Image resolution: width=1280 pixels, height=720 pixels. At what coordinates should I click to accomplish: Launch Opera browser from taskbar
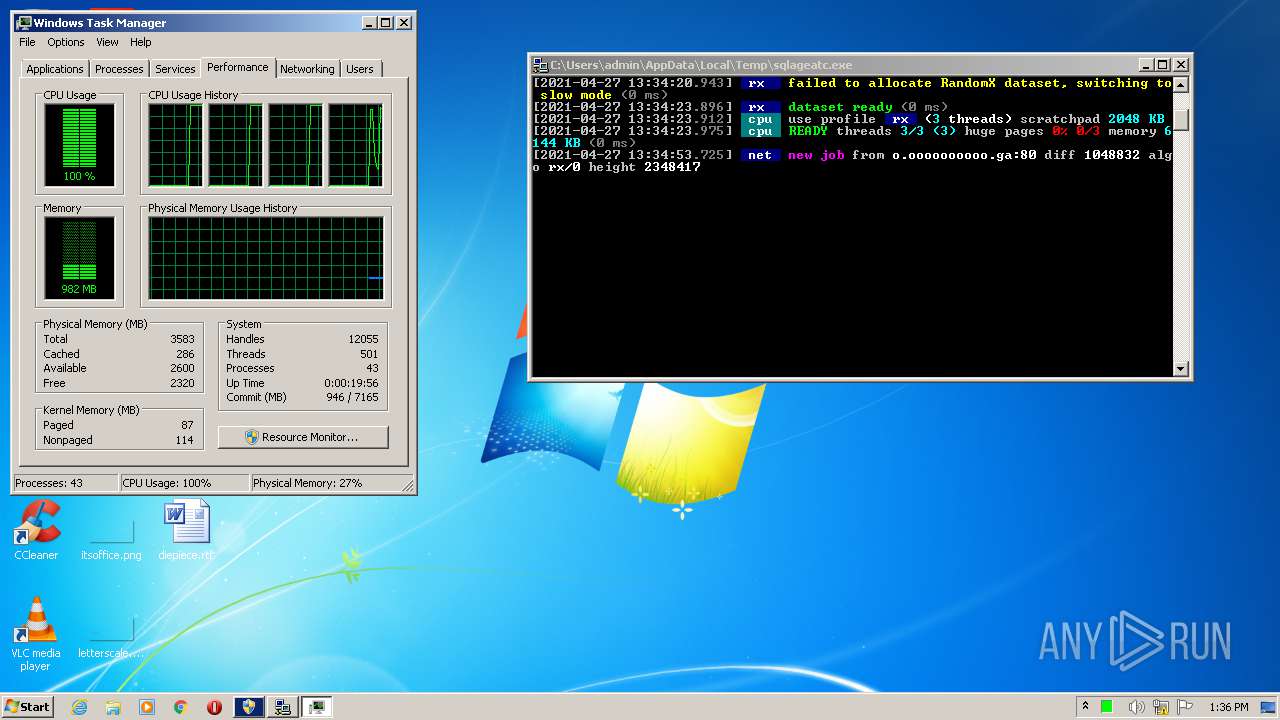[x=214, y=707]
